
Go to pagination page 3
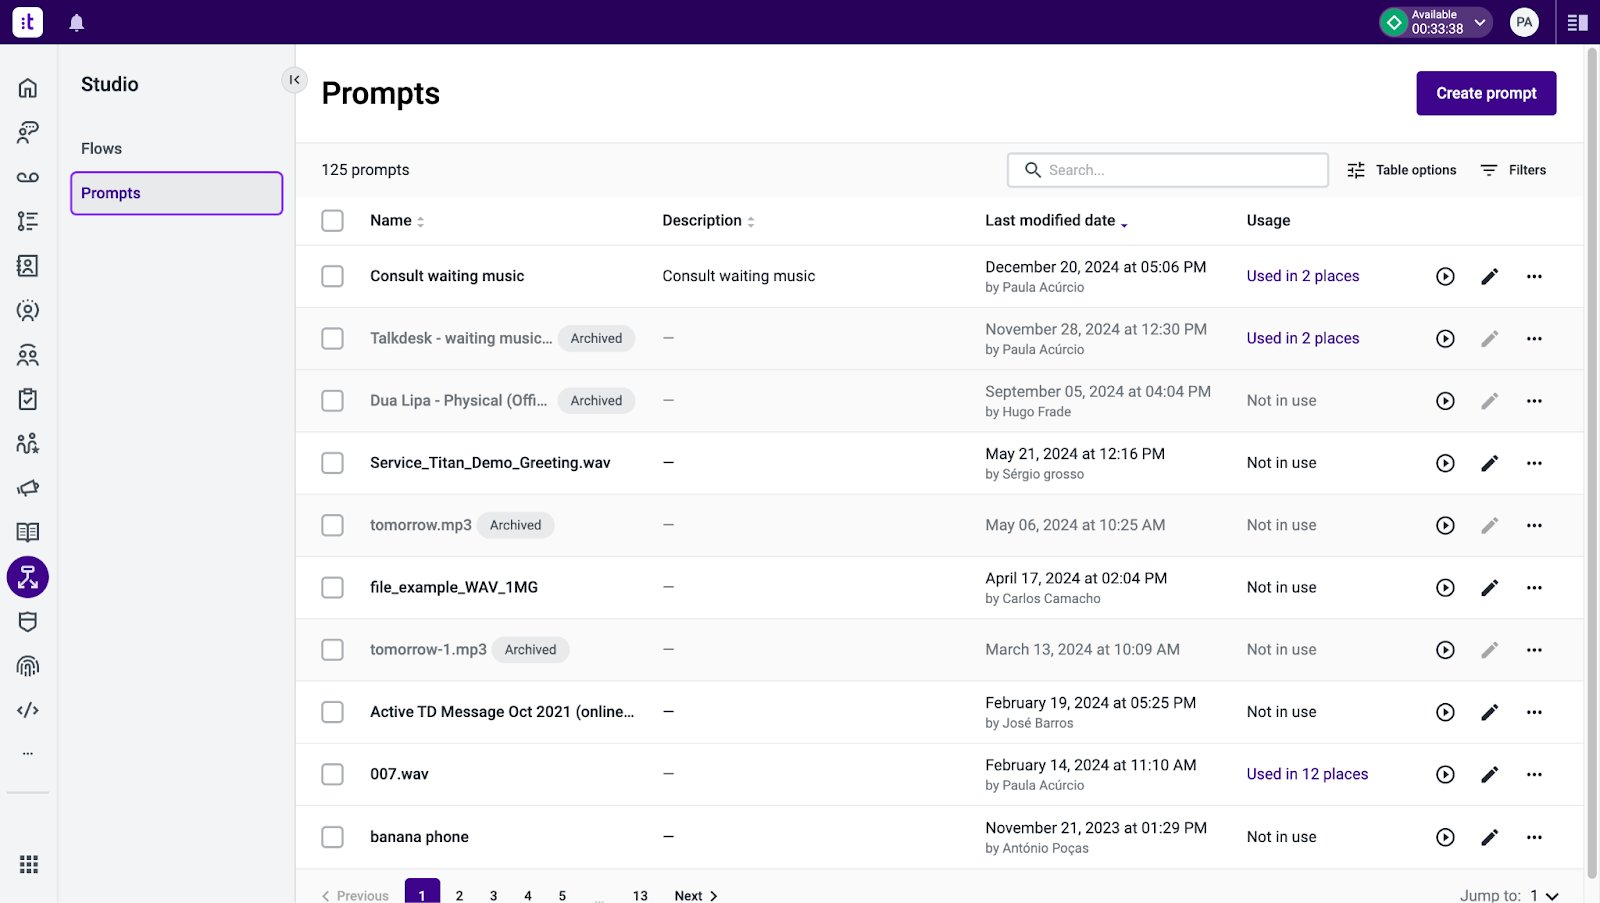[493, 895]
